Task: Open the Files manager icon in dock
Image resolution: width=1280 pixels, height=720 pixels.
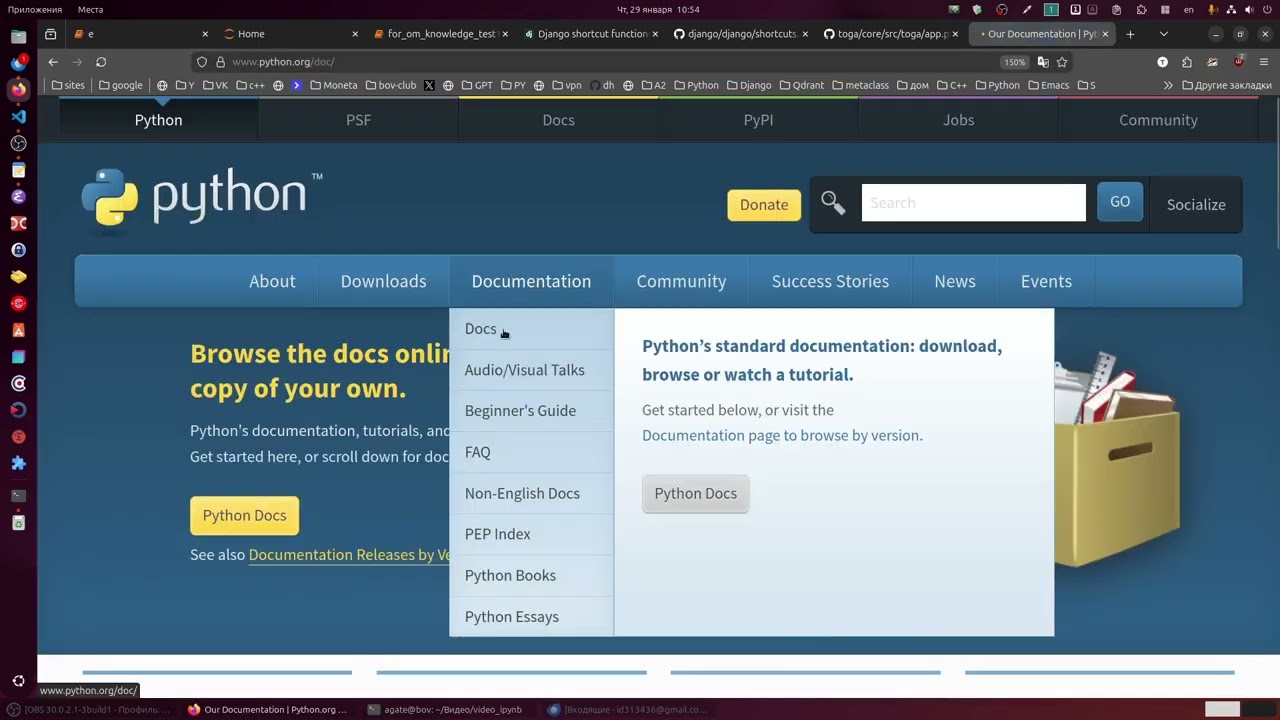Action: click(x=18, y=36)
